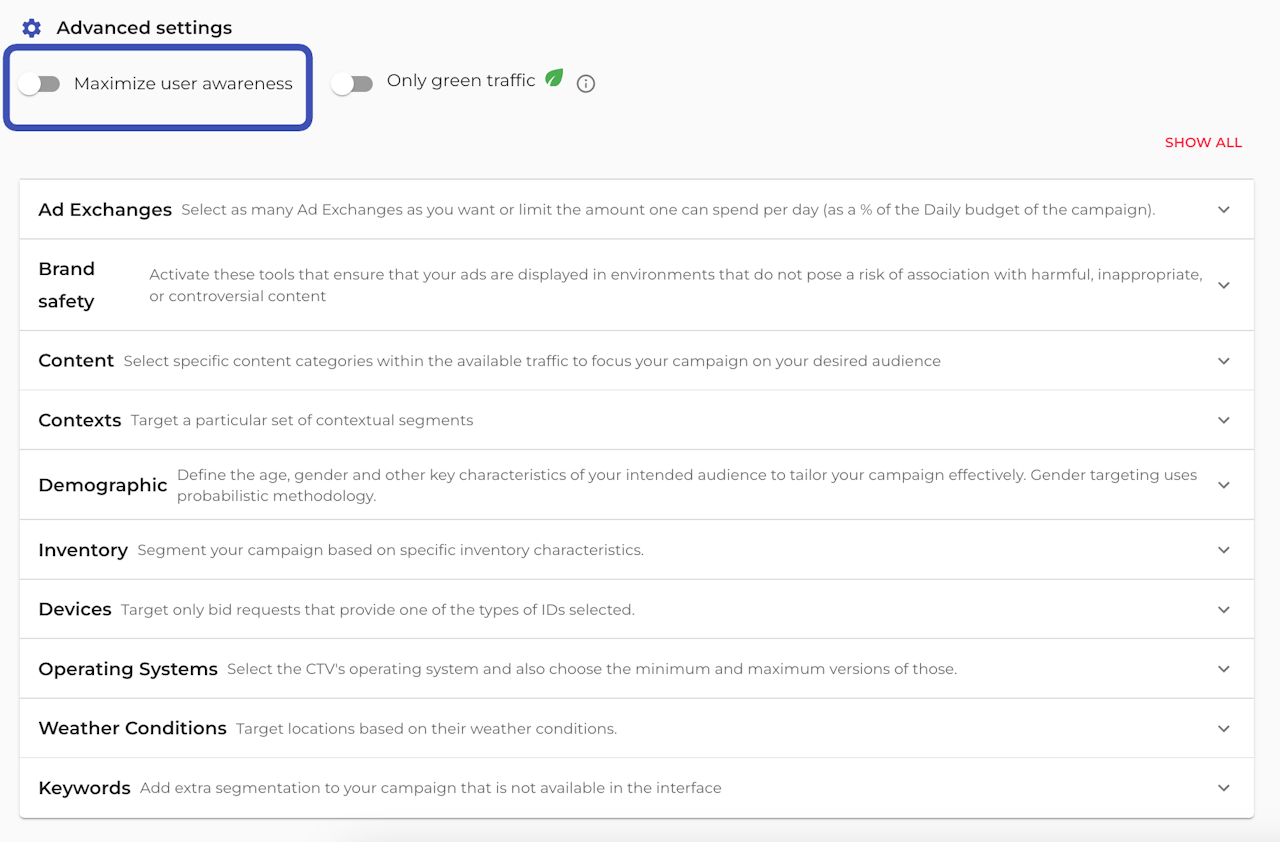1280x842 pixels.
Task: Expand the Brand safety chevron
Action: 1224,285
